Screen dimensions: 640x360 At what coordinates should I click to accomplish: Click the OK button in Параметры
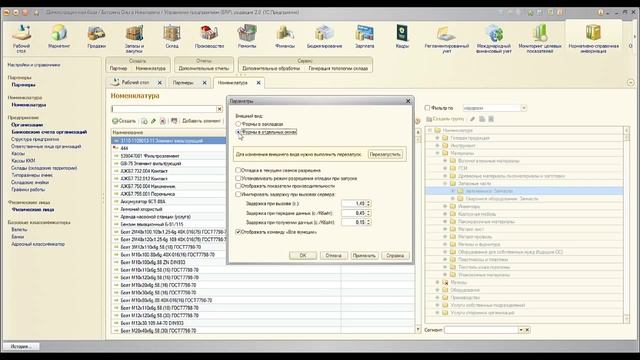303,256
